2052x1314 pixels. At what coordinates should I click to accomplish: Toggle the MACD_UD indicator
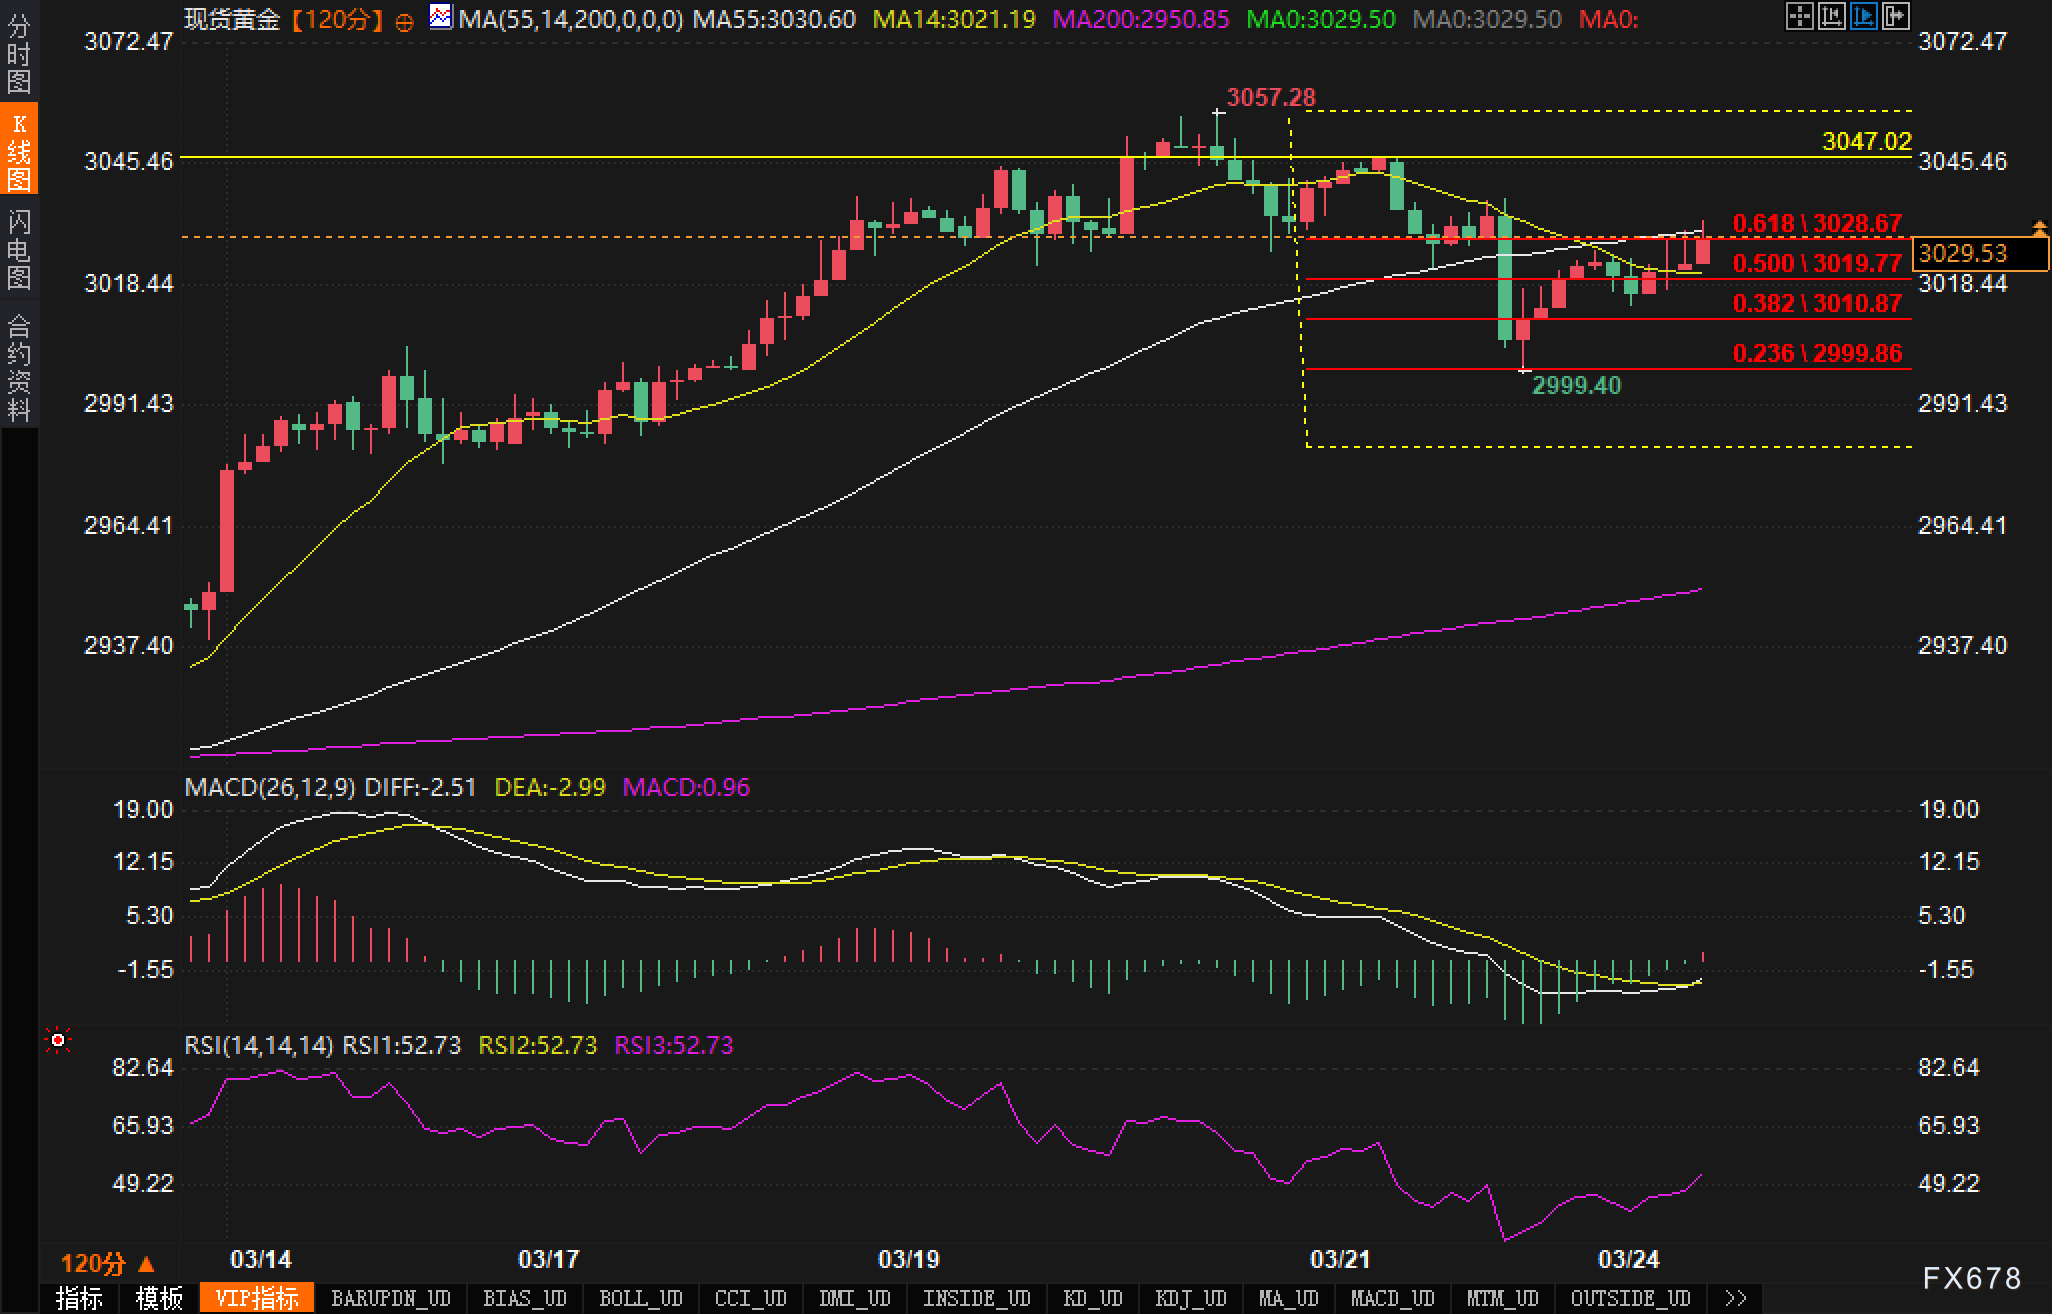pos(1392,1298)
